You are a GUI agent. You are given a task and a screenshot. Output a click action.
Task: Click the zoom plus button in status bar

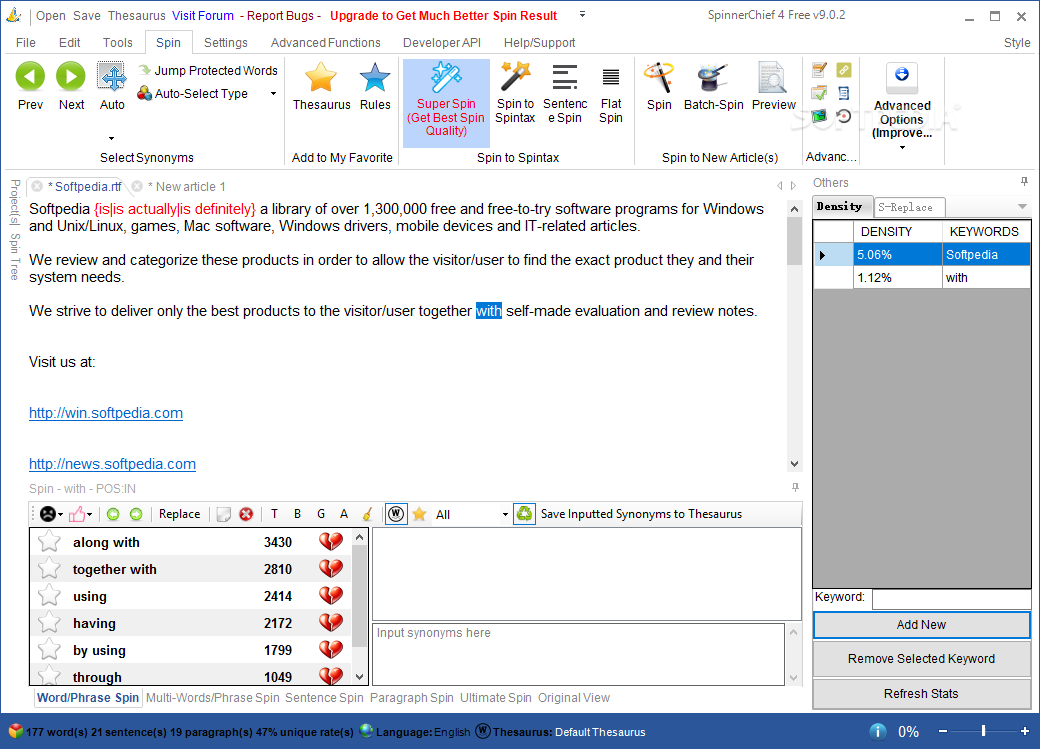[x=1025, y=731]
